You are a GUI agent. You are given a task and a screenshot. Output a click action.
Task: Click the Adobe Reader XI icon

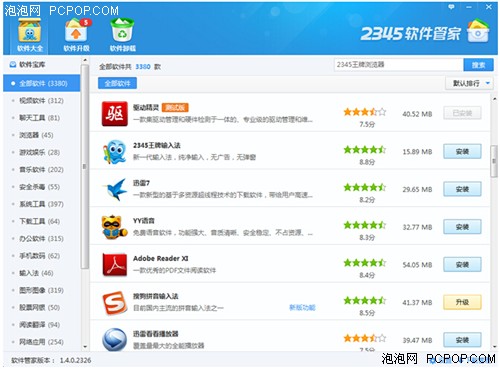pyautogui.click(x=114, y=265)
